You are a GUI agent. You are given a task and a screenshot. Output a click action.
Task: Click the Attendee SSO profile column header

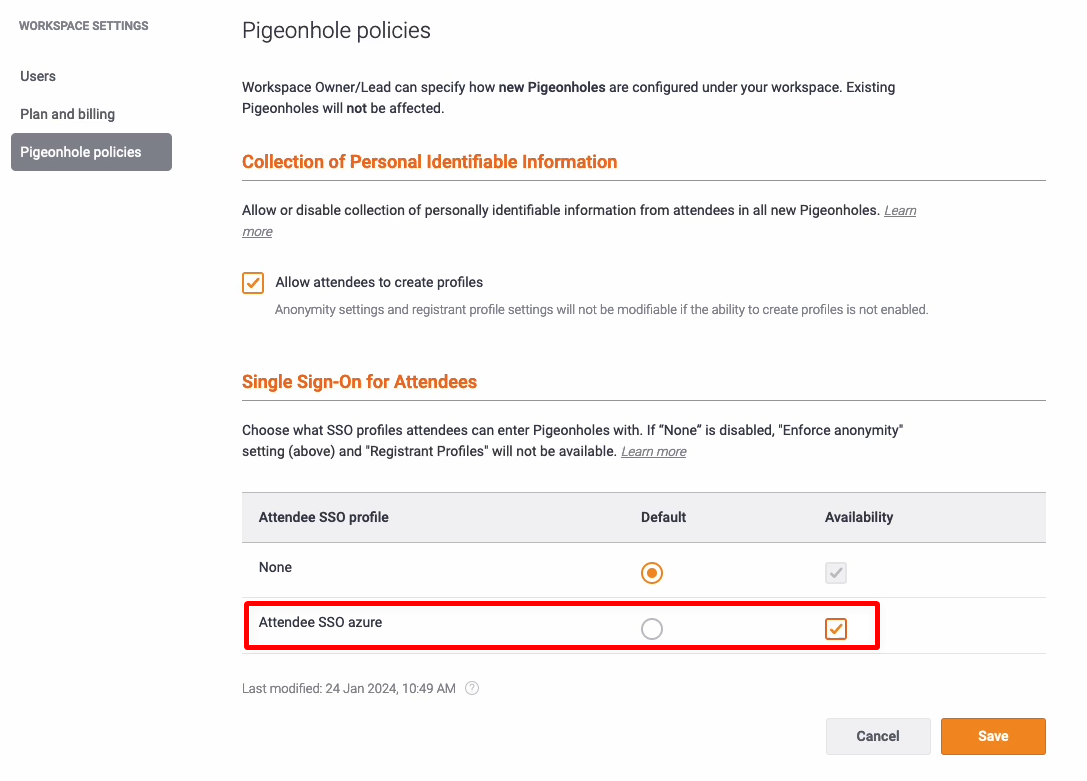[x=324, y=518]
